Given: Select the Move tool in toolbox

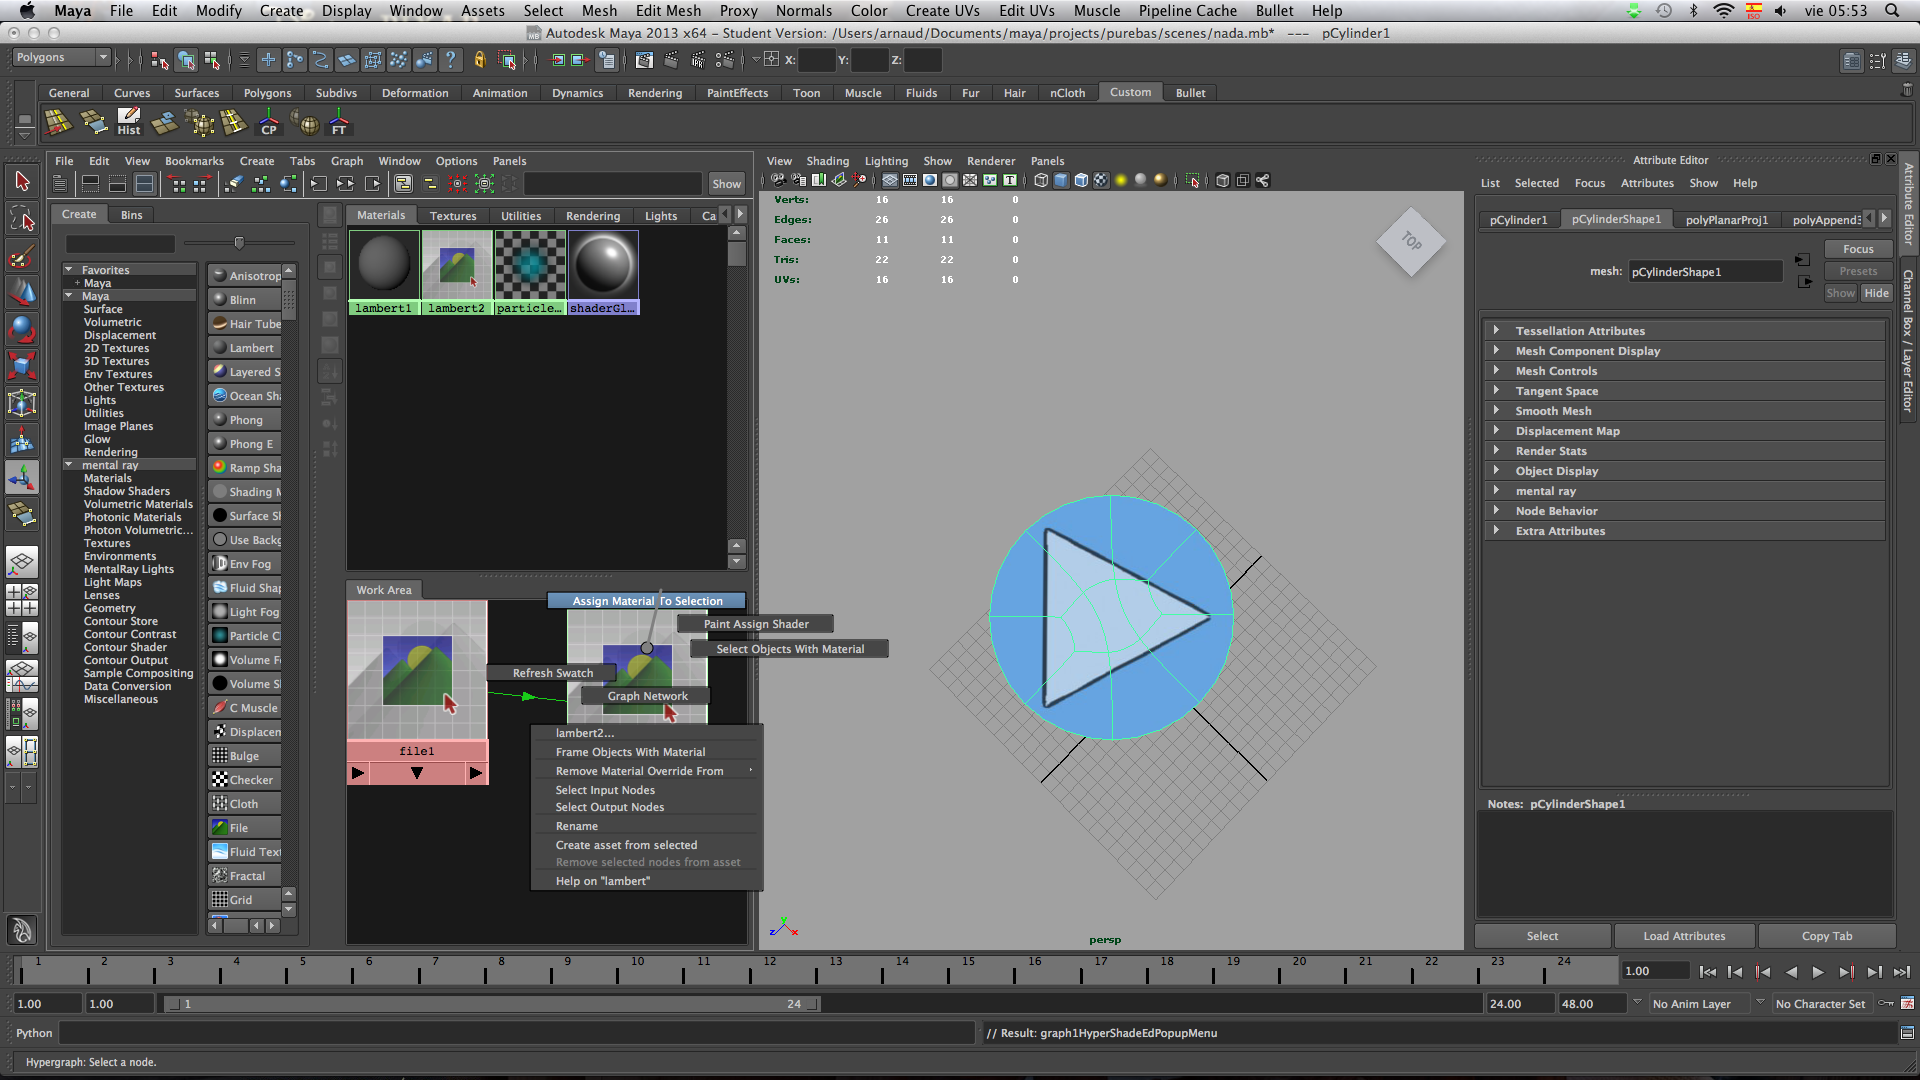Looking at the screenshot, I should point(22,292).
